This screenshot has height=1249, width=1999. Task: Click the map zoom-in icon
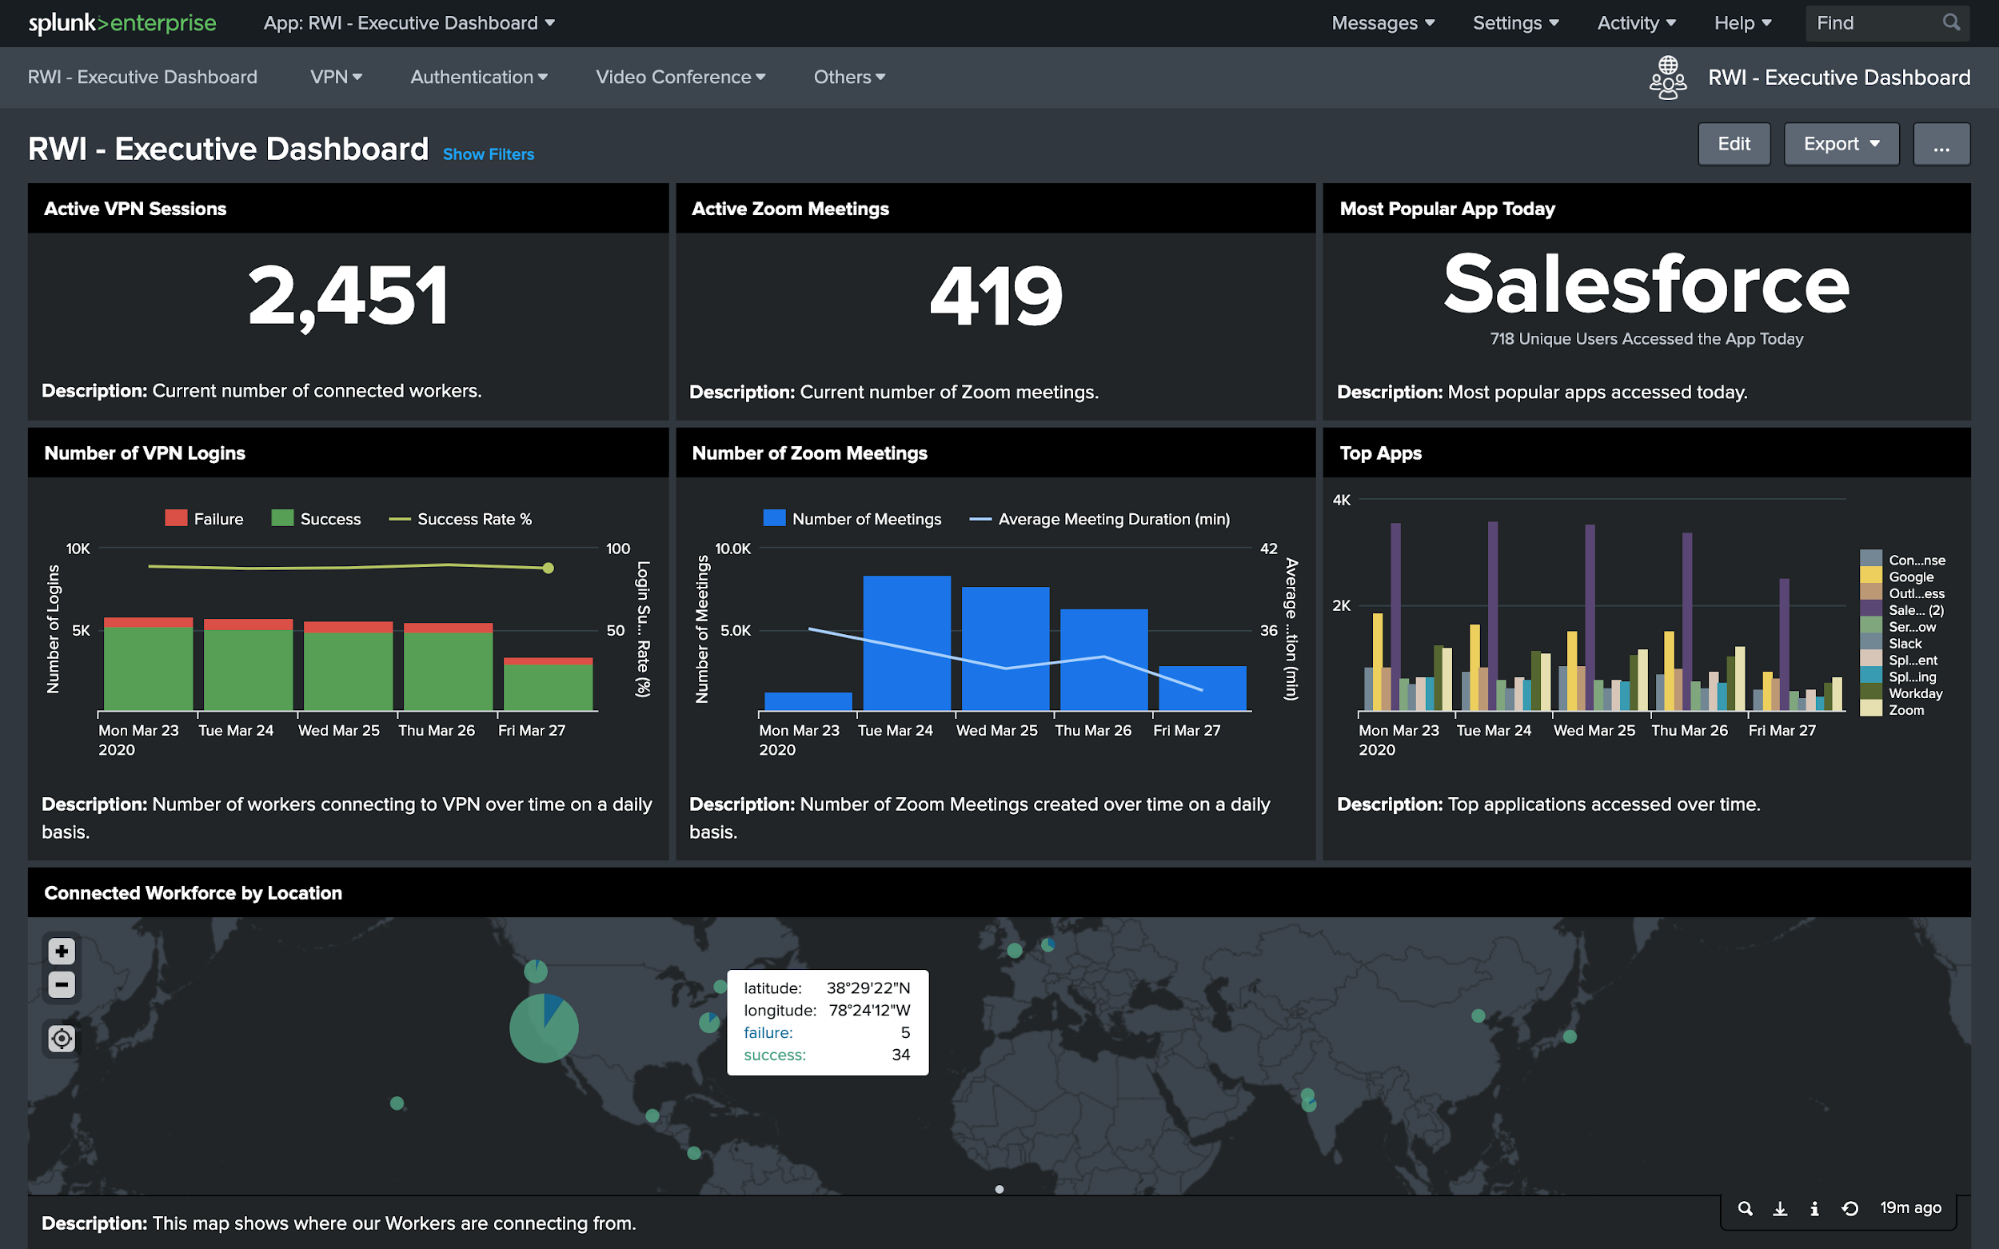coord(60,950)
